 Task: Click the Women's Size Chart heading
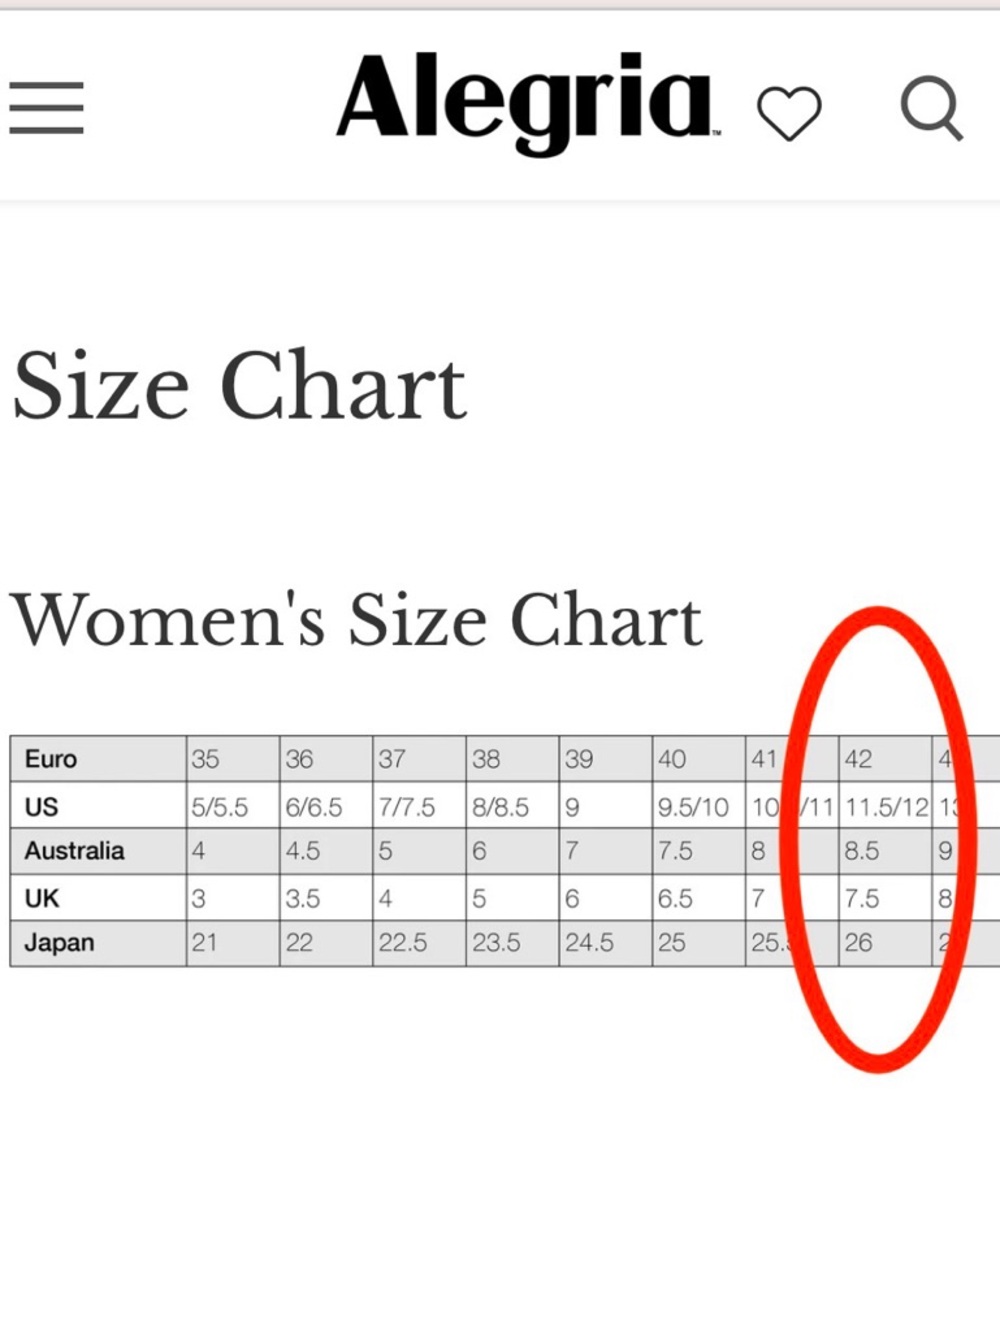click(357, 619)
